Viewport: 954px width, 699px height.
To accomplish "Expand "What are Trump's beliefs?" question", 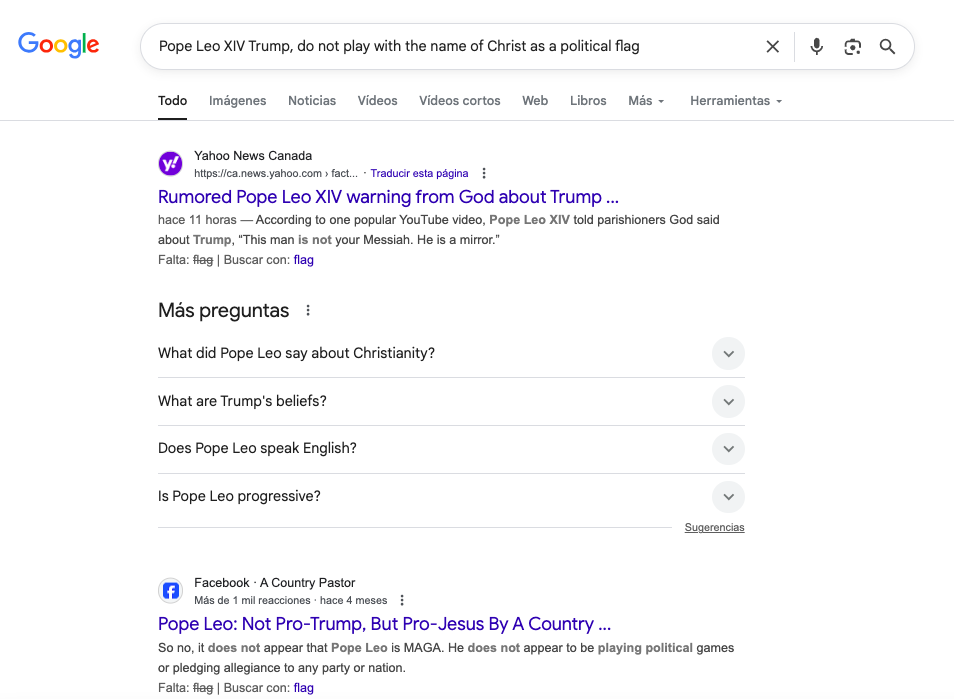I will coord(728,401).
